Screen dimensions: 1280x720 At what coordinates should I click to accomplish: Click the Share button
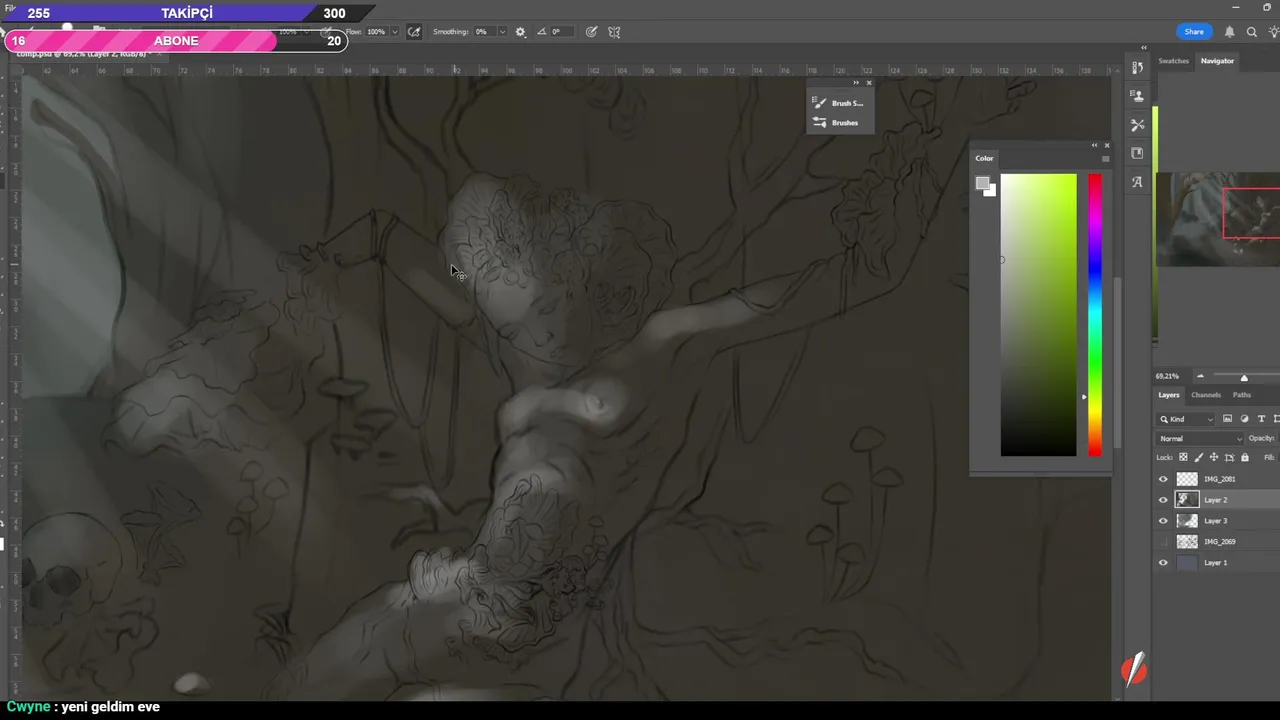(1194, 32)
